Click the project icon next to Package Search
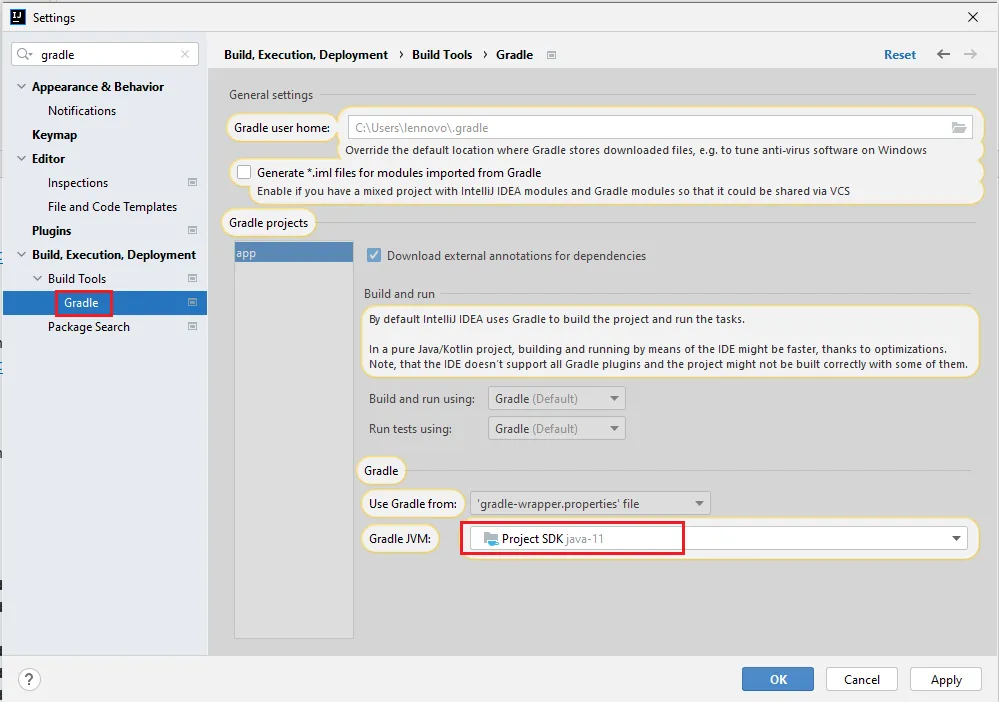999x702 pixels. tap(192, 326)
